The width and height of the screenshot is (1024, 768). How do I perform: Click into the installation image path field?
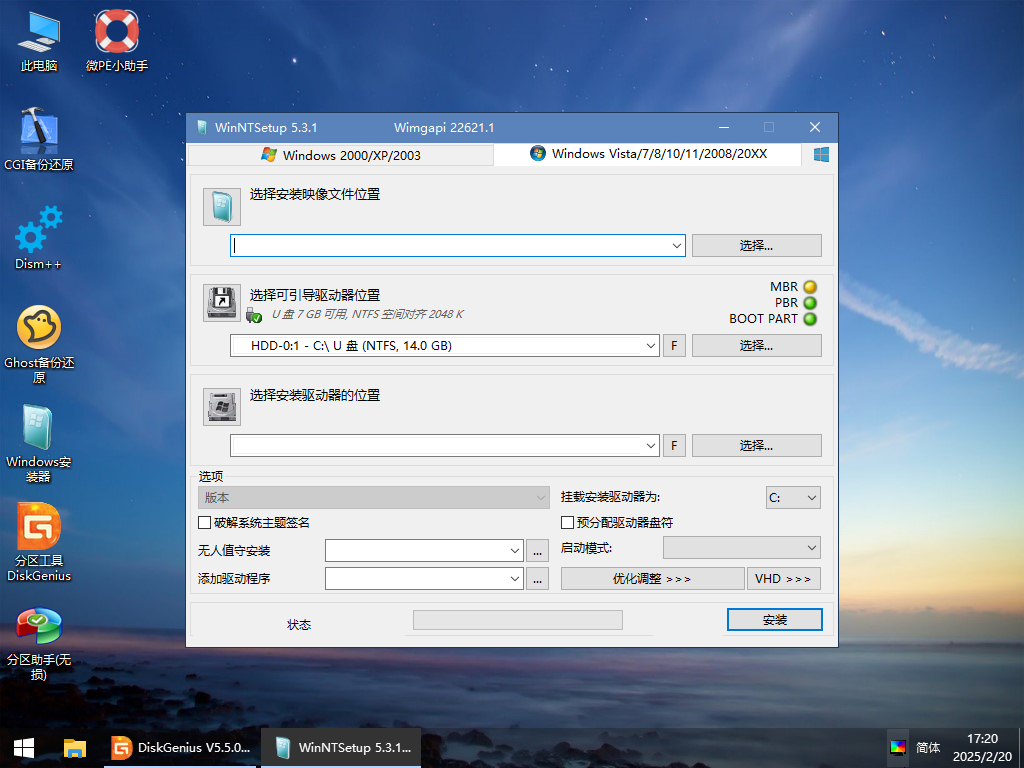[450, 246]
